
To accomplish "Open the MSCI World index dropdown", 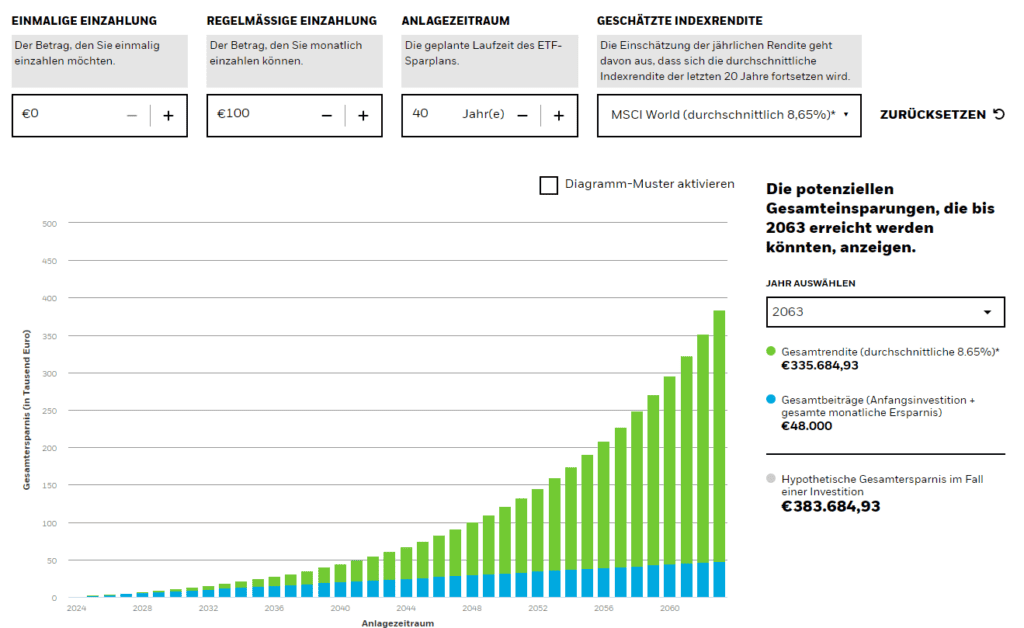I will pos(729,115).
